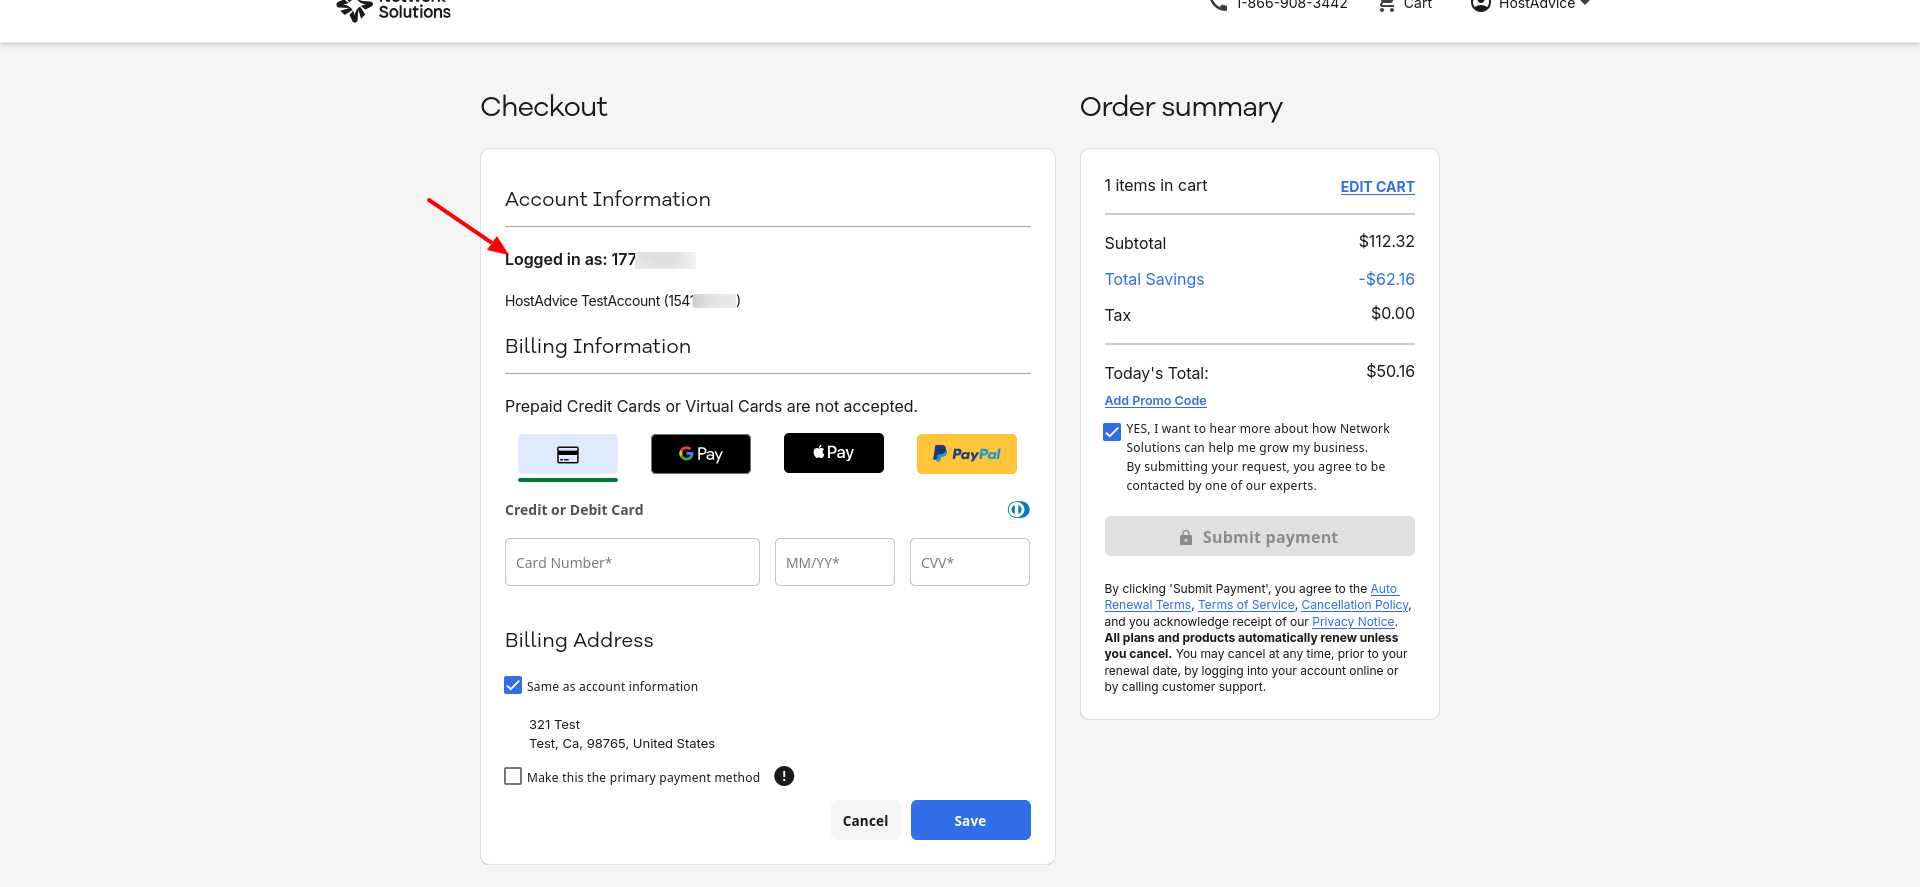Choose Google Pay payment method
1920x887 pixels.
[701, 454]
